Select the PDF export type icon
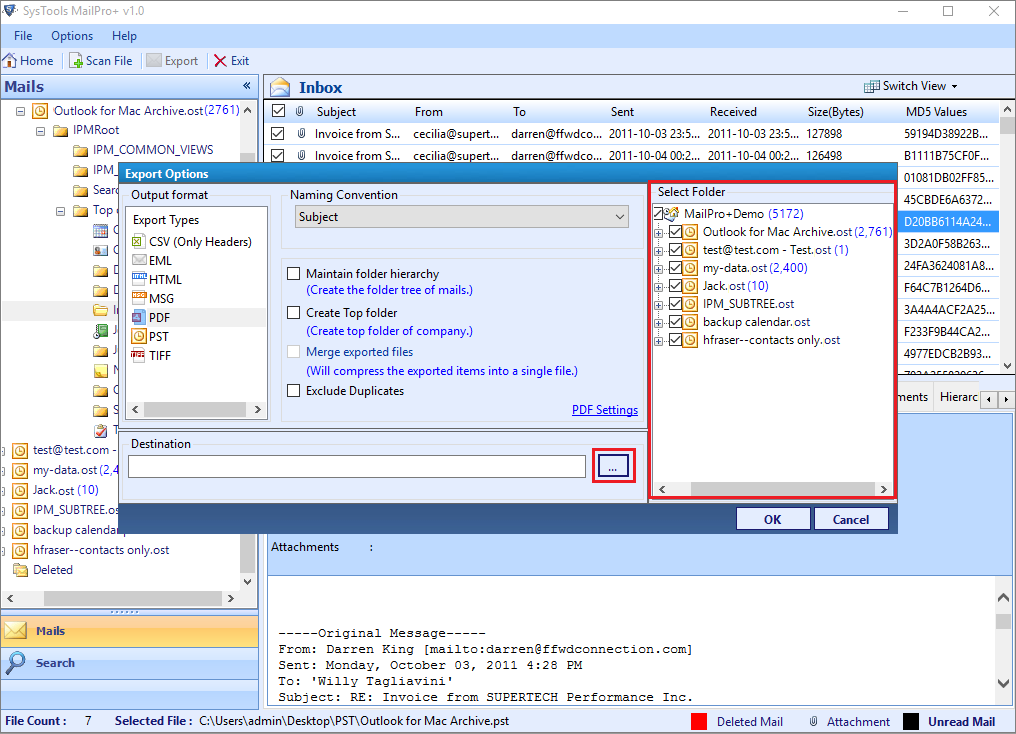 click(x=139, y=317)
